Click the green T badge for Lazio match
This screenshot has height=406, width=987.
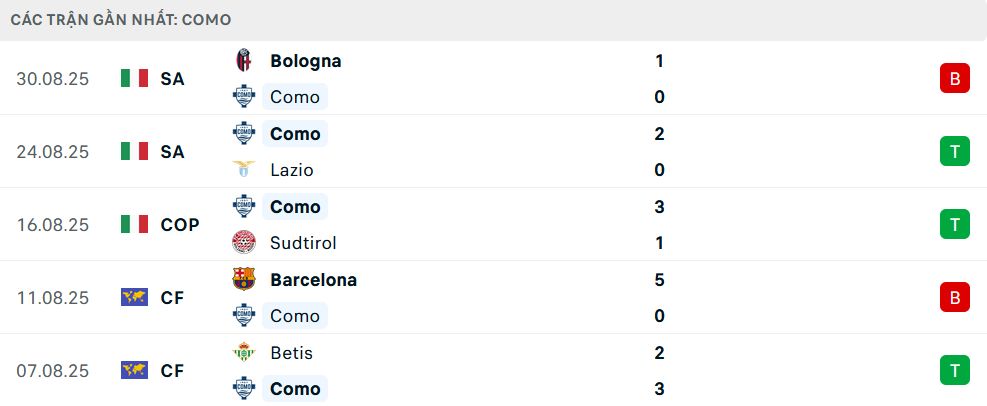[955, 151]
